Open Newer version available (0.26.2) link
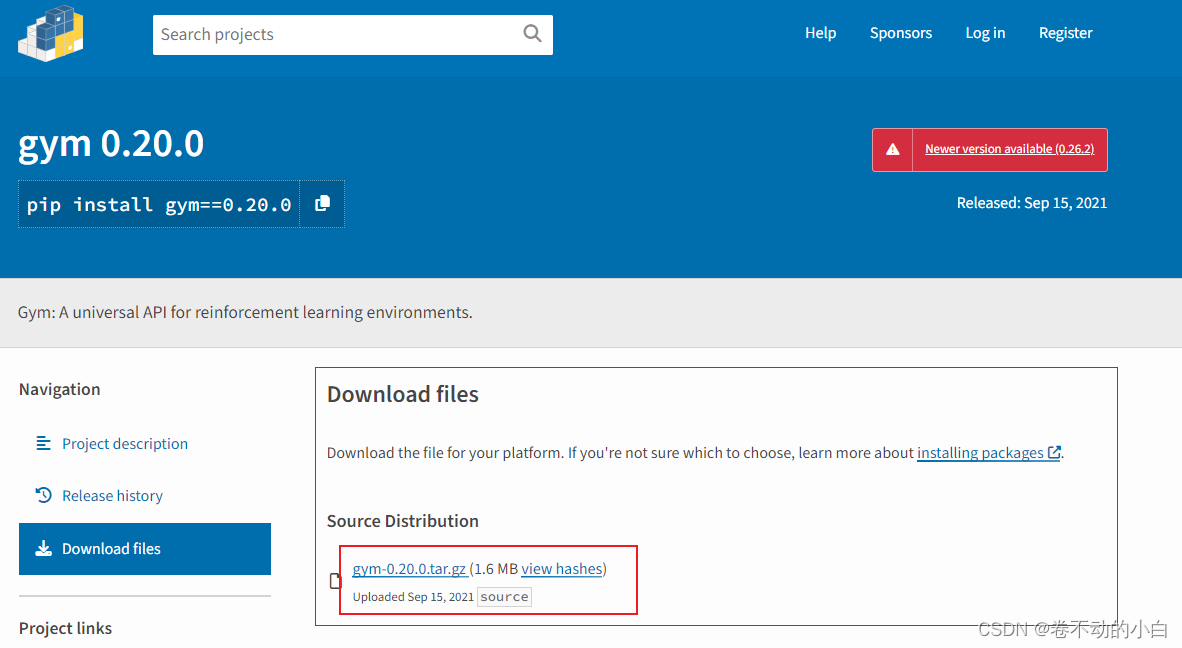The width and height of the screenshot is (1182, 648). [x=1009, y=149]
